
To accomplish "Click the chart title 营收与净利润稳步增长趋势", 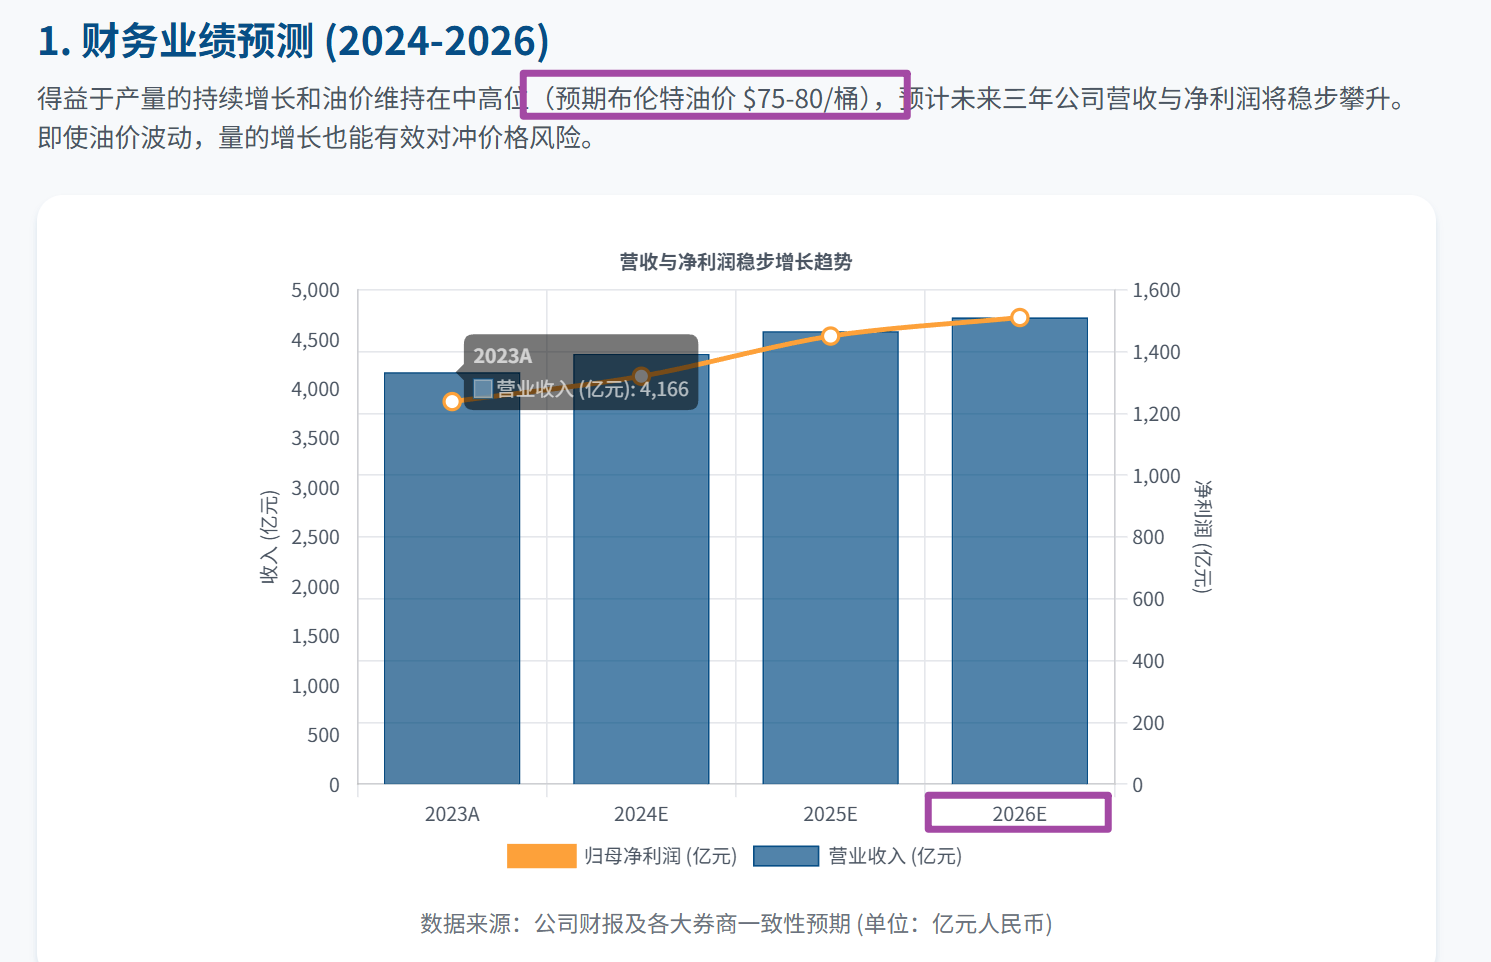I will coord(735,262).
